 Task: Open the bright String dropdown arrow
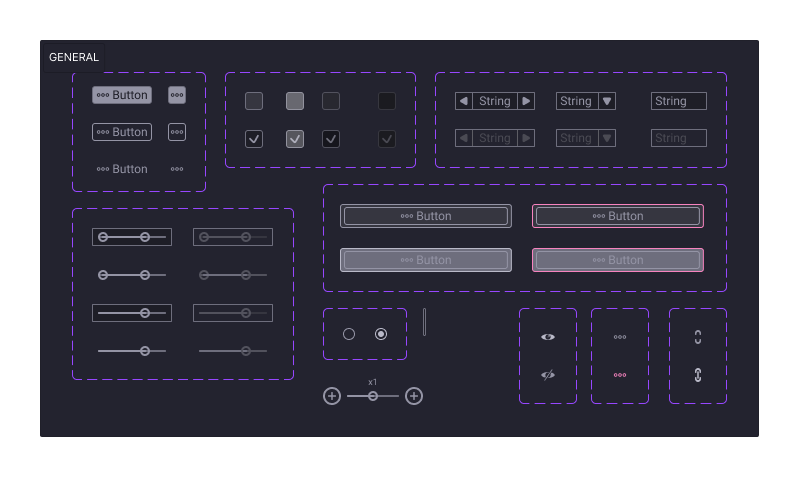tap(607, 101)
